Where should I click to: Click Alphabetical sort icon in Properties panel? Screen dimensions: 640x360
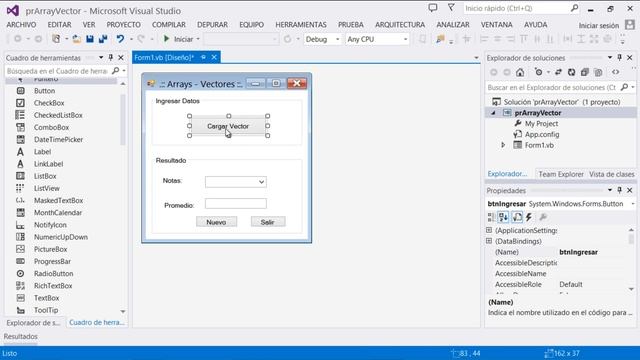point(503,217)
